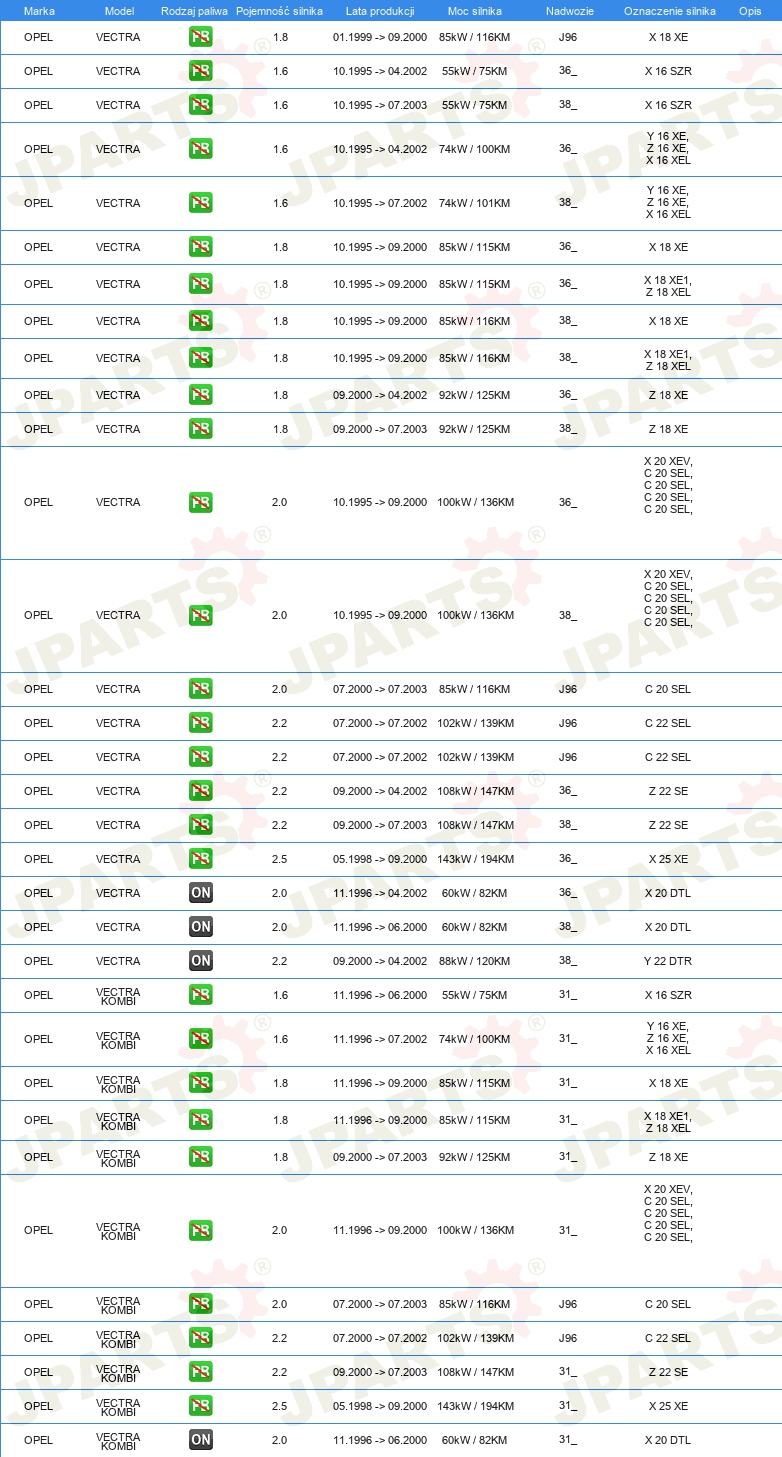Click the petrol icon in the Vectra Z 22 SE 38_ row
Viewport: 782px width, 1457px height.
201,825
